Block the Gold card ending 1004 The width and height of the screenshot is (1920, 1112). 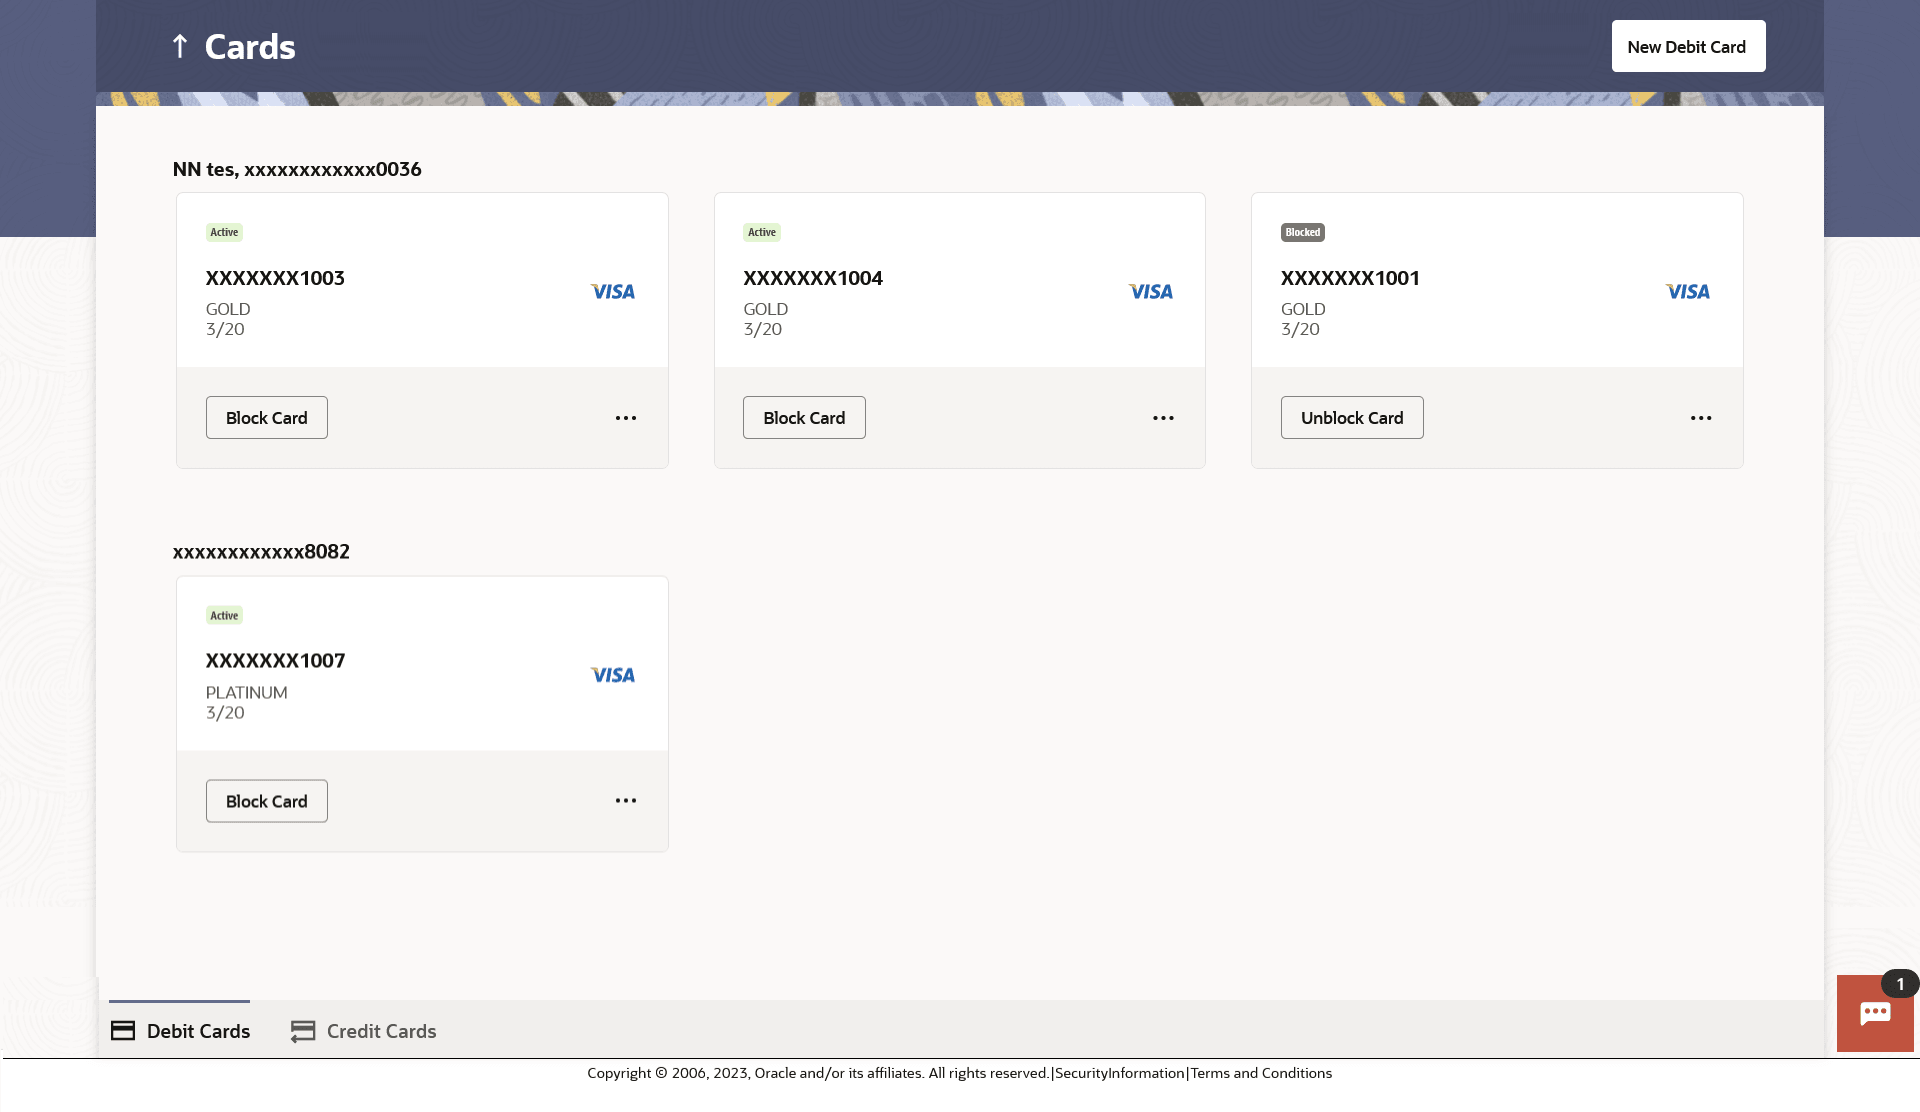click(x=804, y=418)
